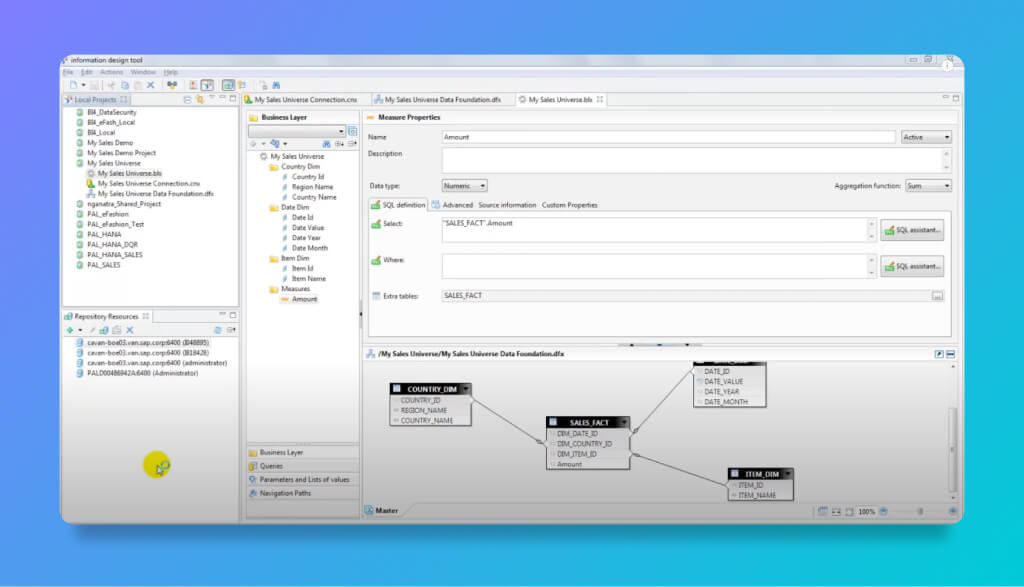Select the Save icon in the main toolbar
Viewport: 1024px width, 587px height.
tap(94, 84)
